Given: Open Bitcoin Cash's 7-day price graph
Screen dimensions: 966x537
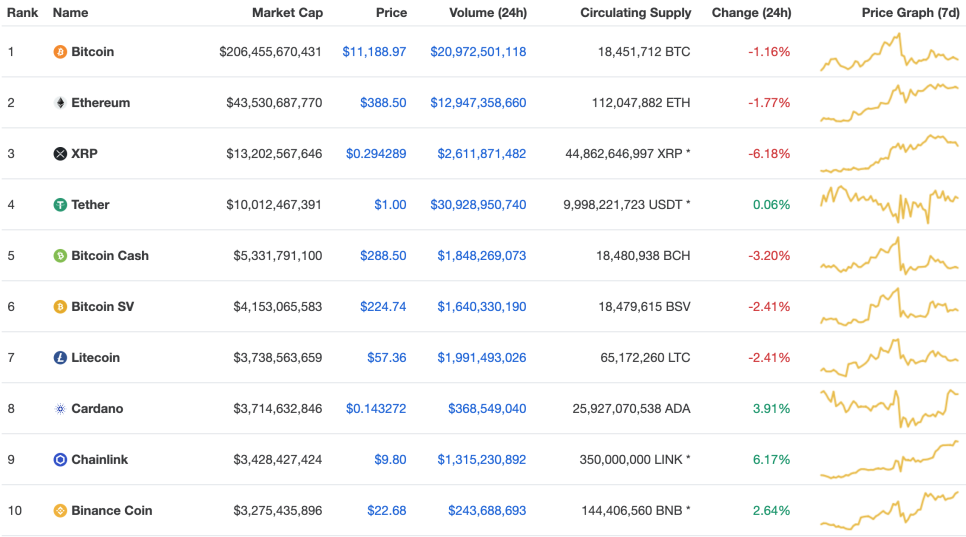Looking at the screenshot, I should tap(889, 256).
